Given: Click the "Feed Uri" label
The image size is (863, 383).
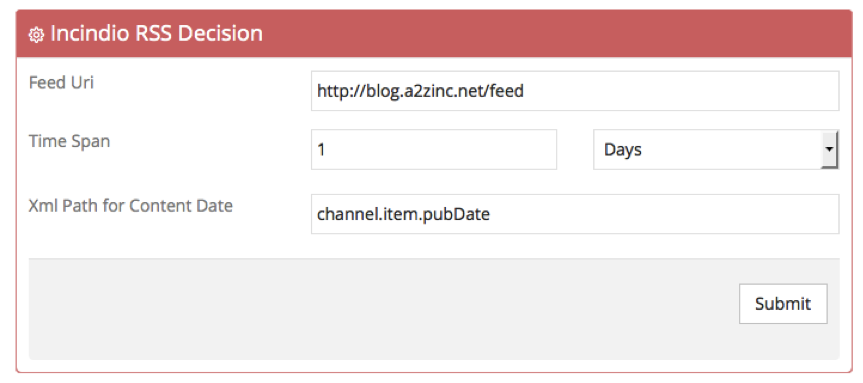Looking at the screenshot, I should point(61,83).
